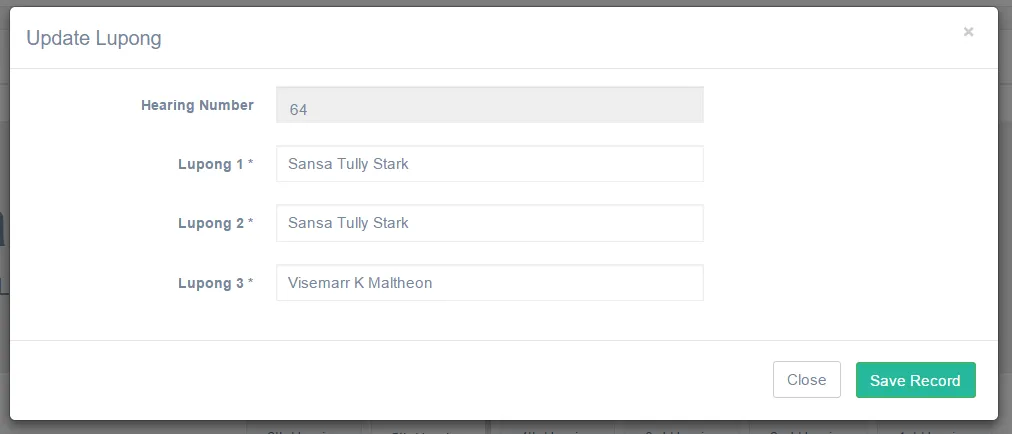Click the Lupong 1 label text
The image size is (1012, 434).
point(211,164)
